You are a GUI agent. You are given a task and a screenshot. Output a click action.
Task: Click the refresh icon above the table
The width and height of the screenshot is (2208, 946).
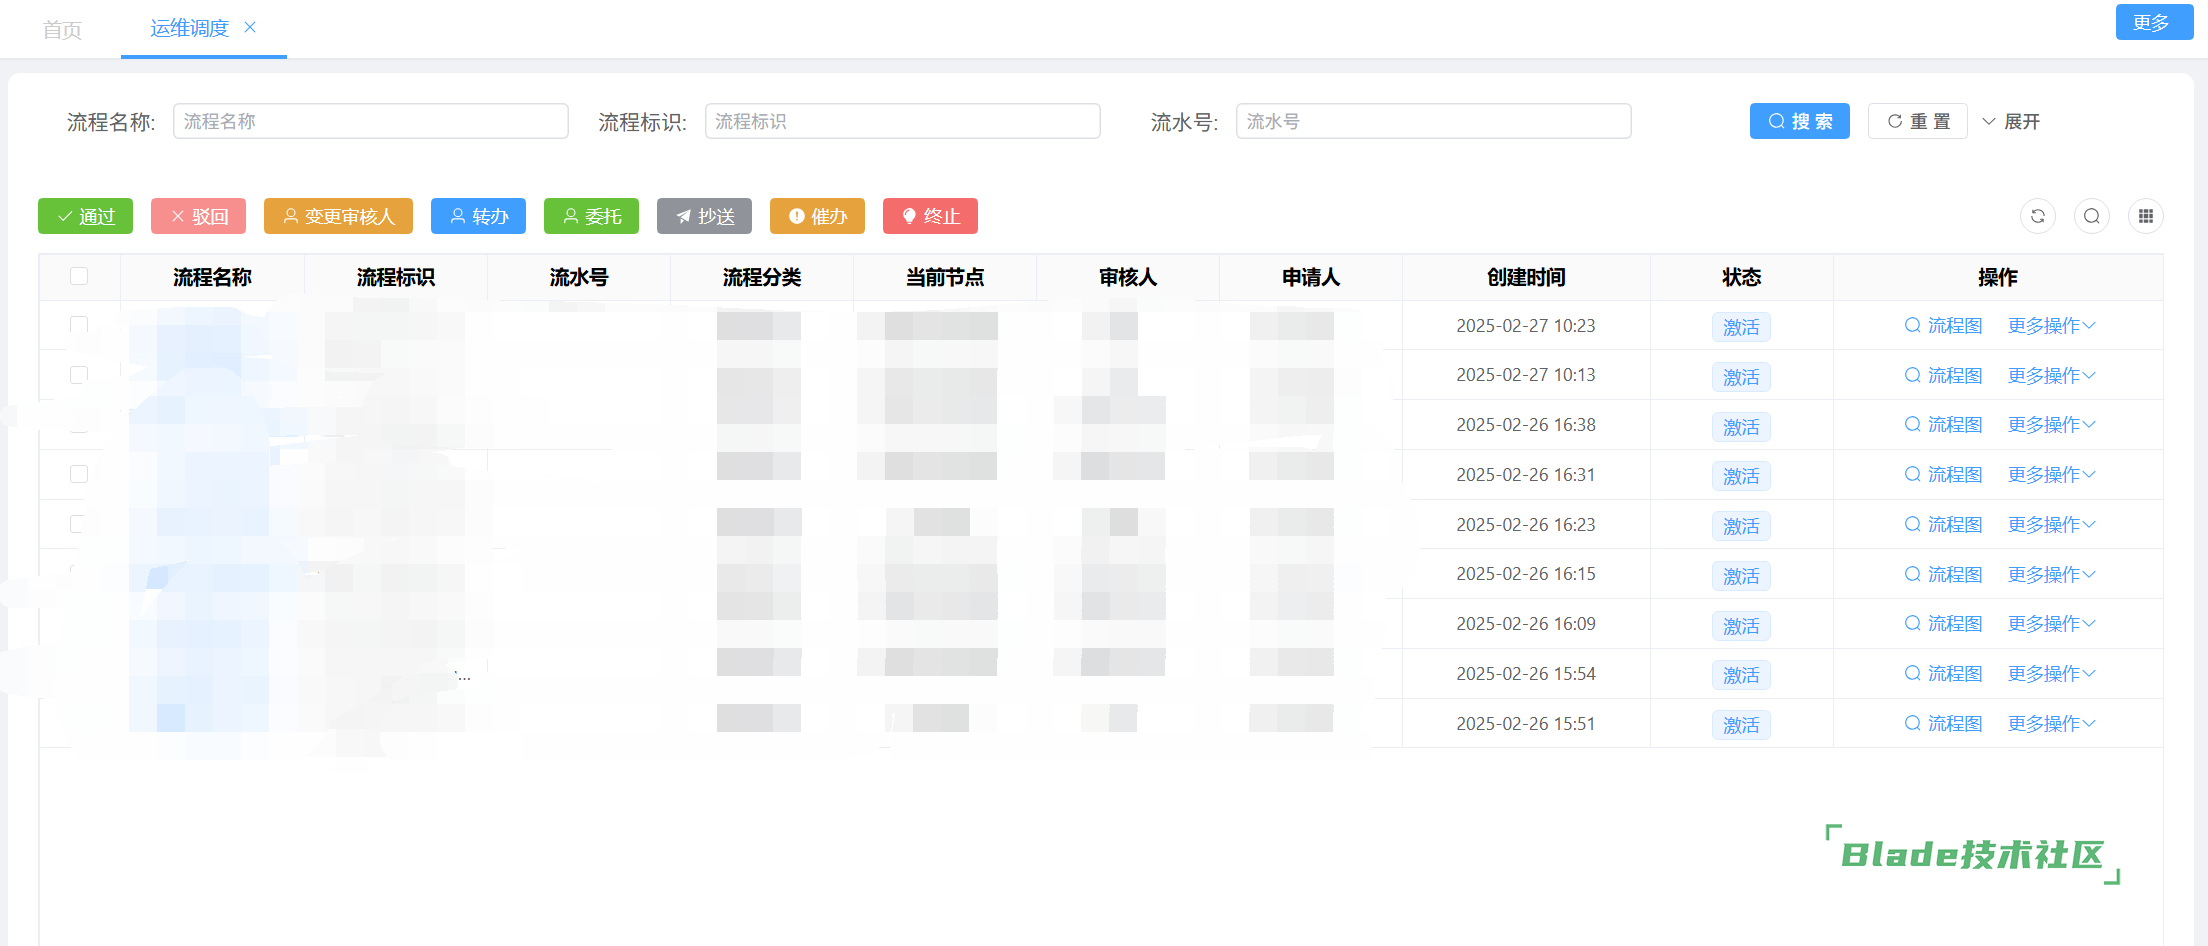coord(2038,216)
